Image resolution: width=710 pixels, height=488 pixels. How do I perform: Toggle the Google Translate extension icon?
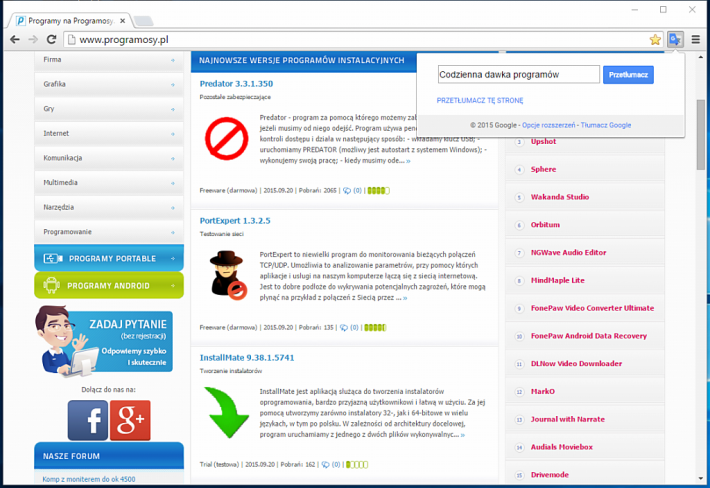(675, 40)
